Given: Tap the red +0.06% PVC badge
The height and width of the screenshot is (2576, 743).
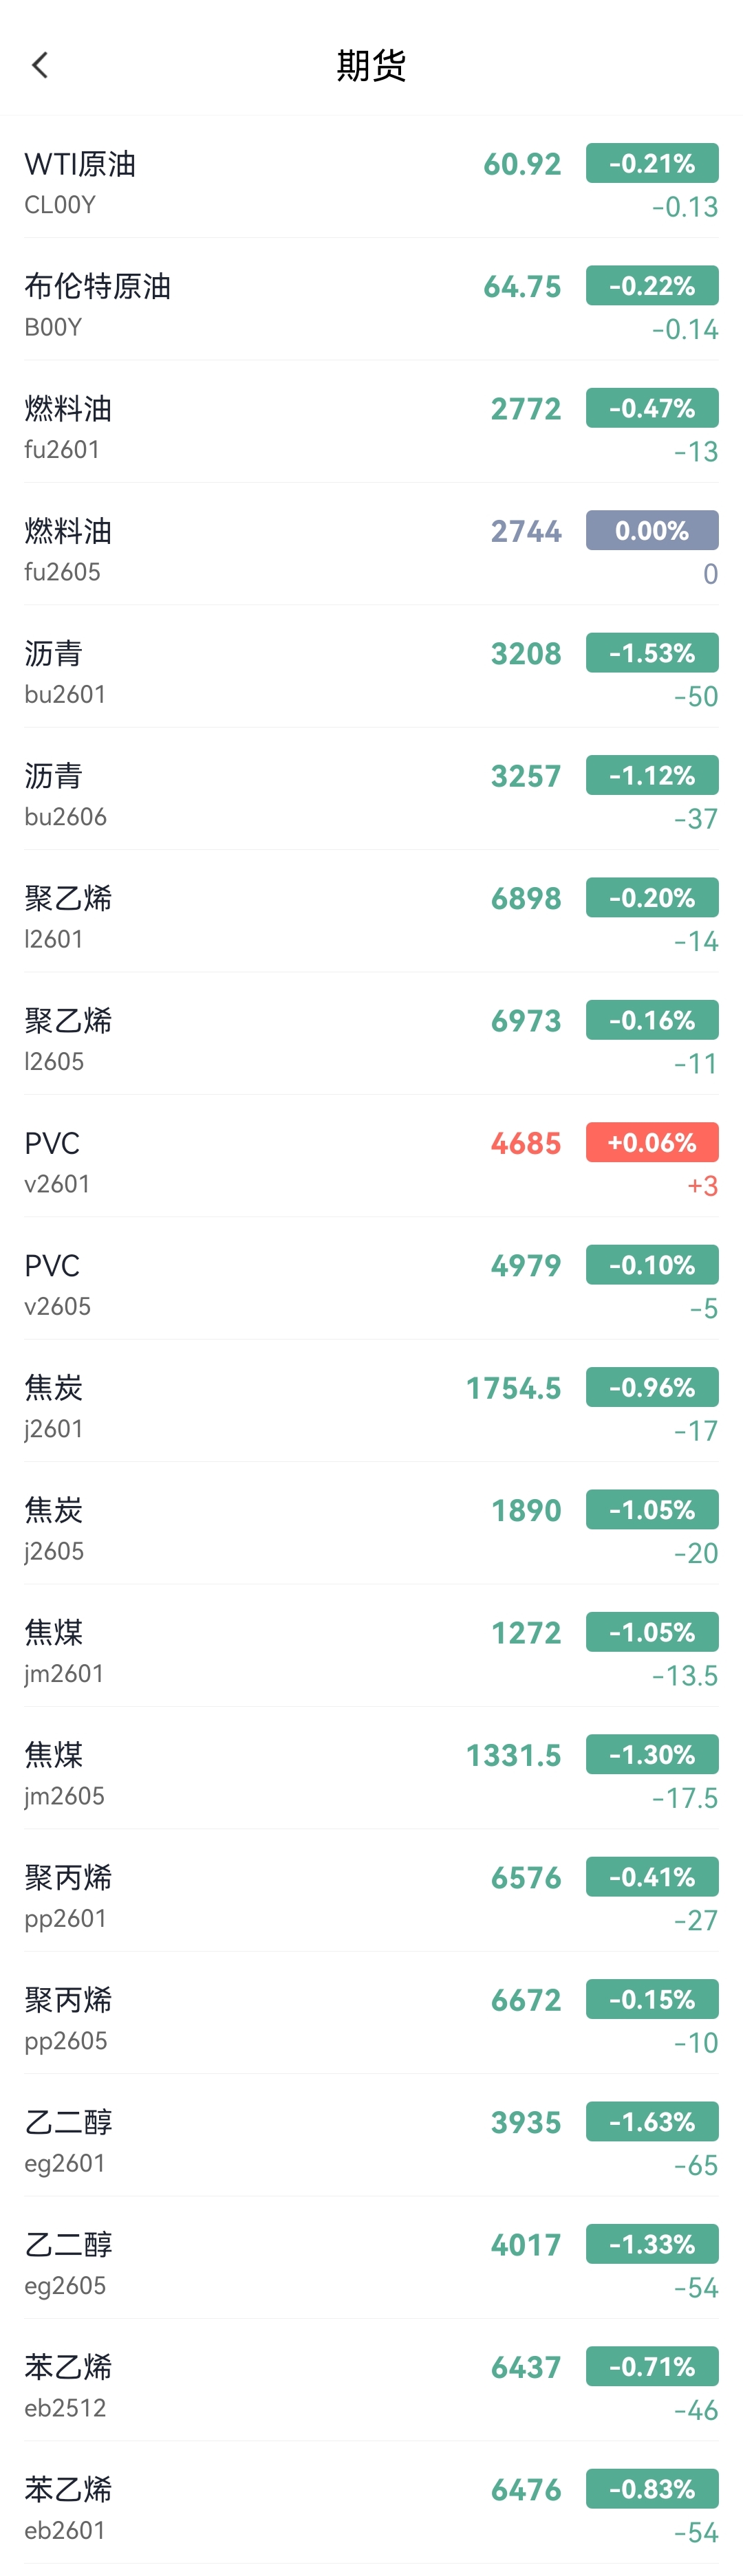Looking at the screenshot, I should coord(651,1143).
